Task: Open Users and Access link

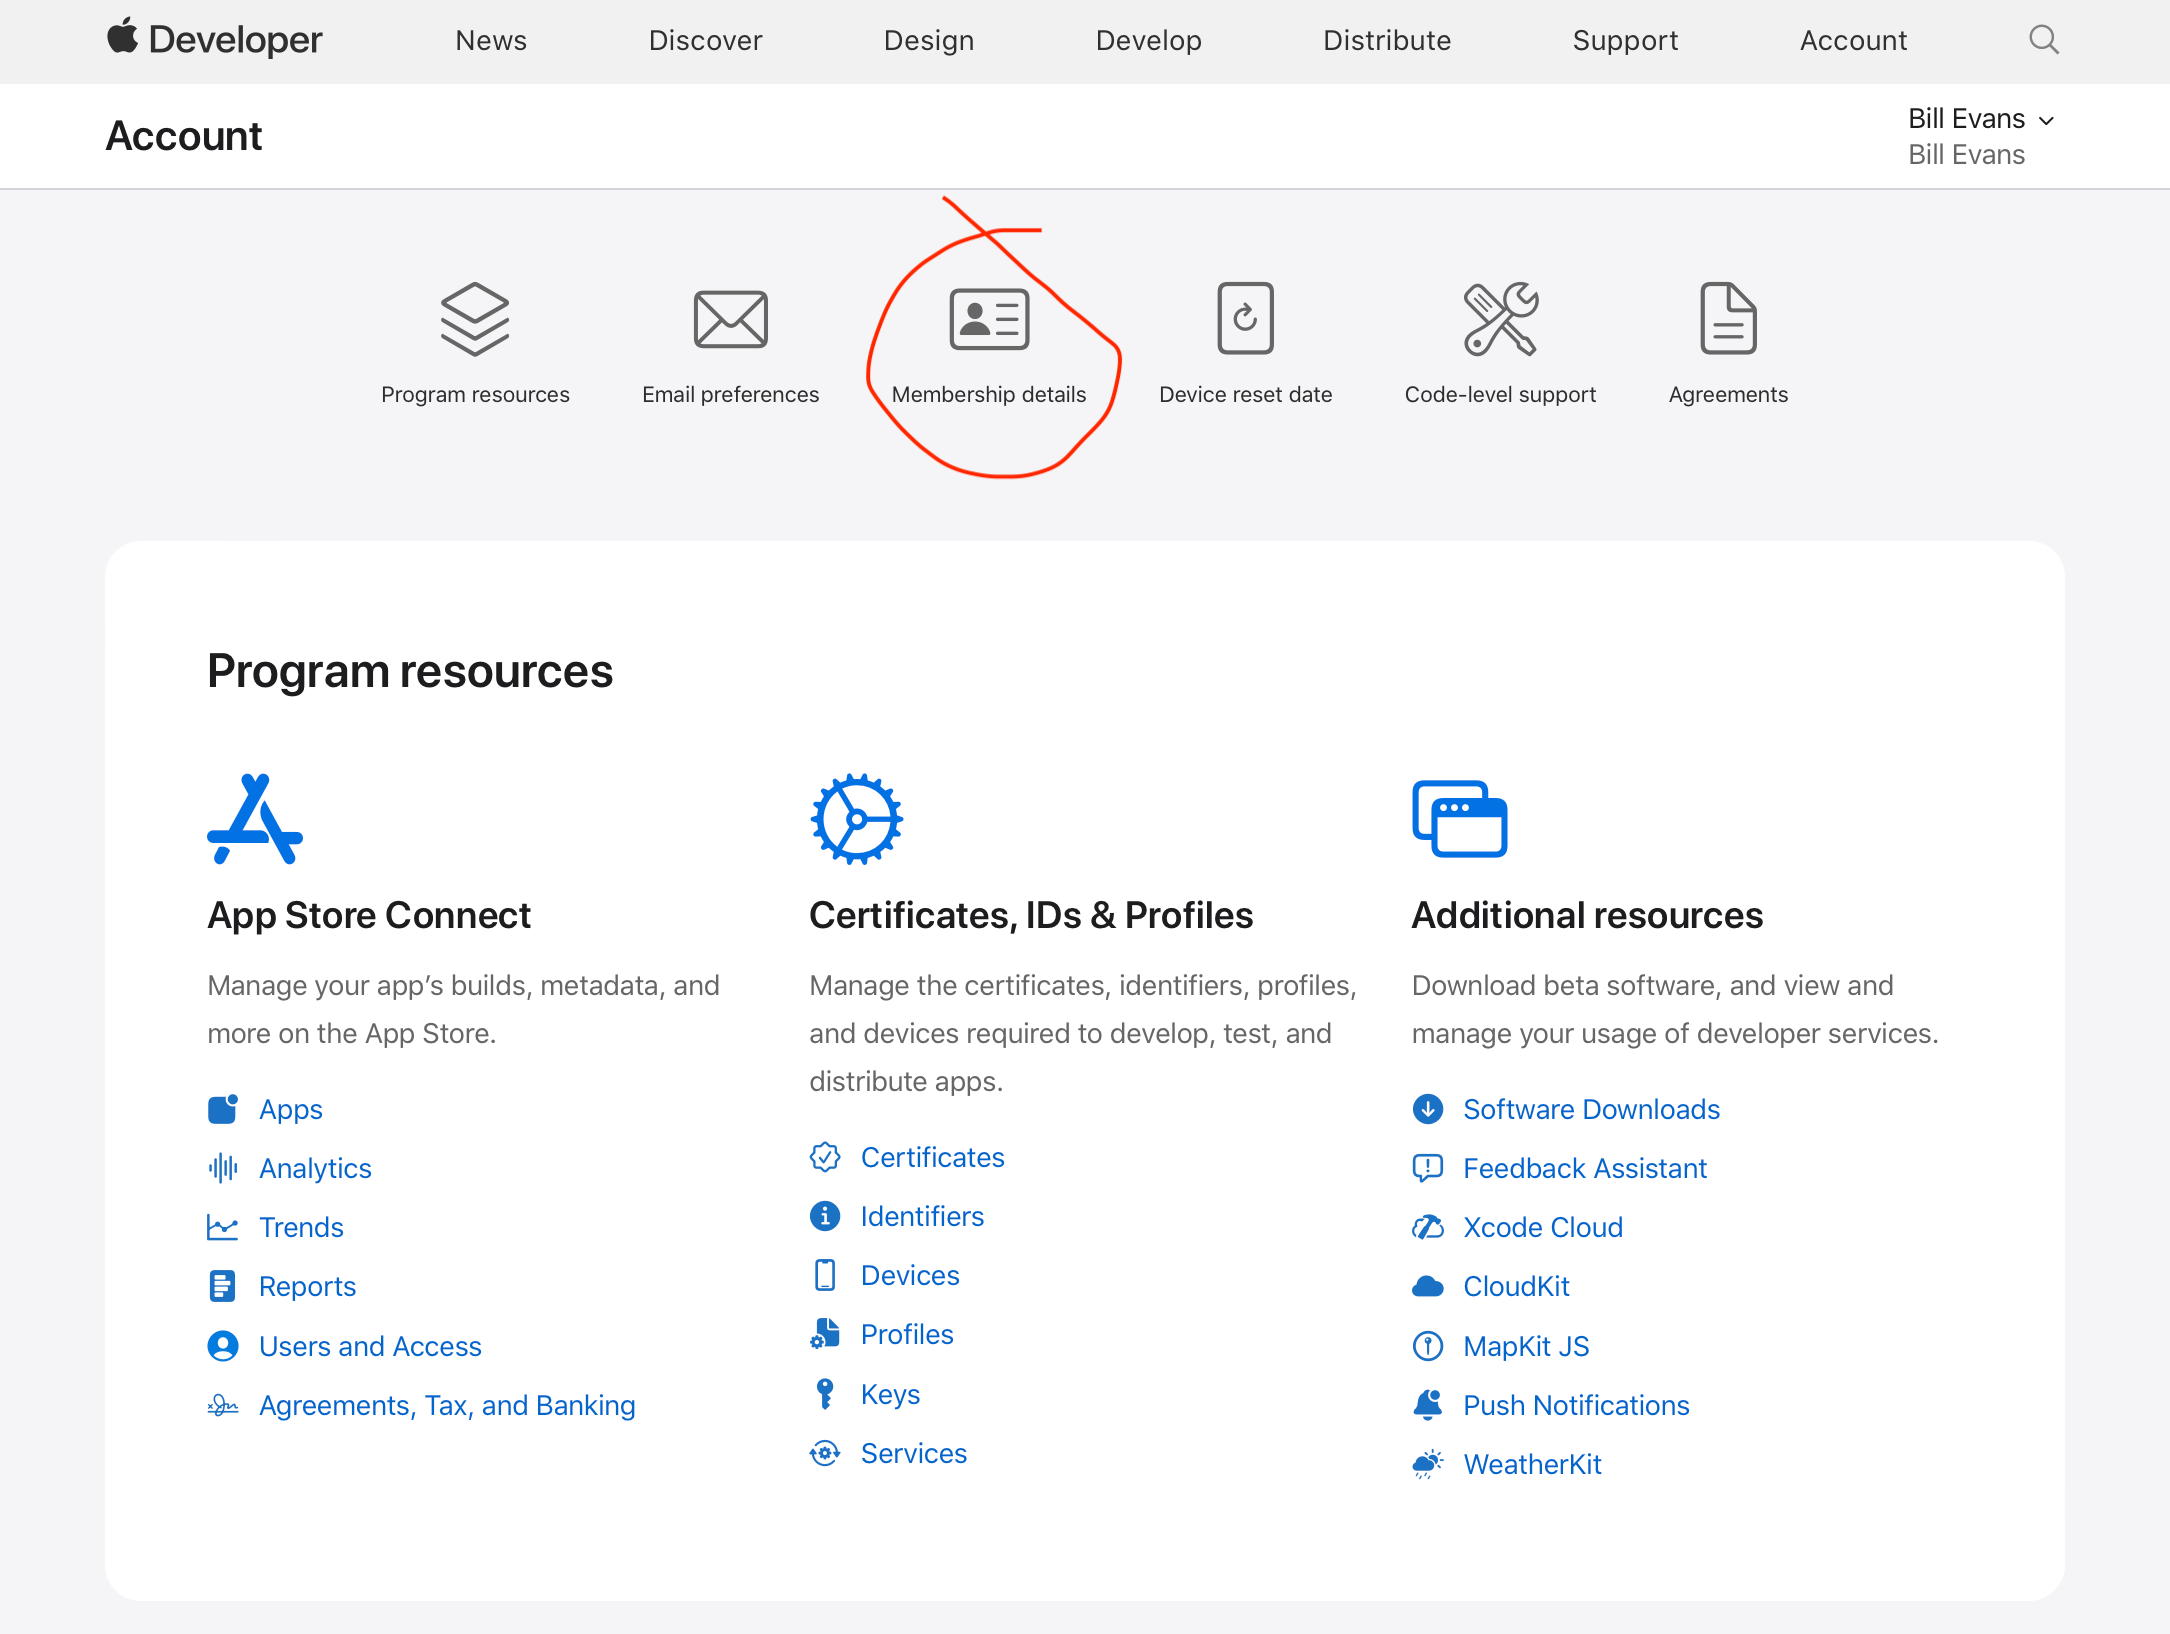Action: pyautogui.click(x=370, y=1346)
